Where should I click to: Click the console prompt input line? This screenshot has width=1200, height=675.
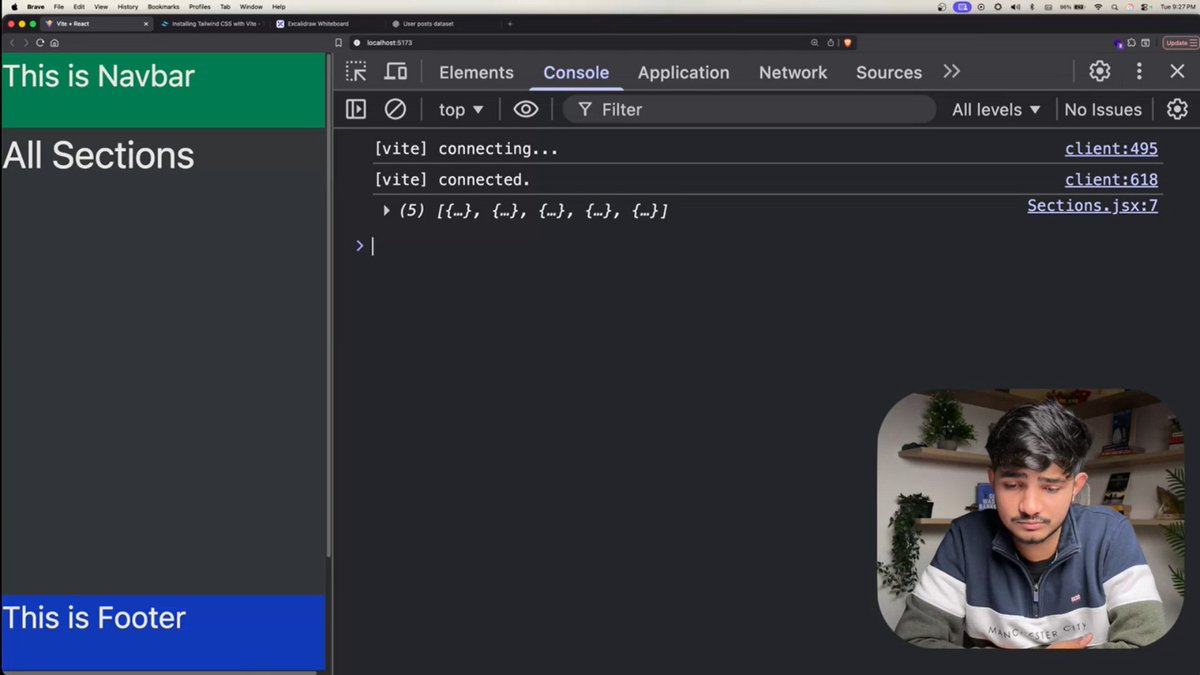(x=765, y=246)
